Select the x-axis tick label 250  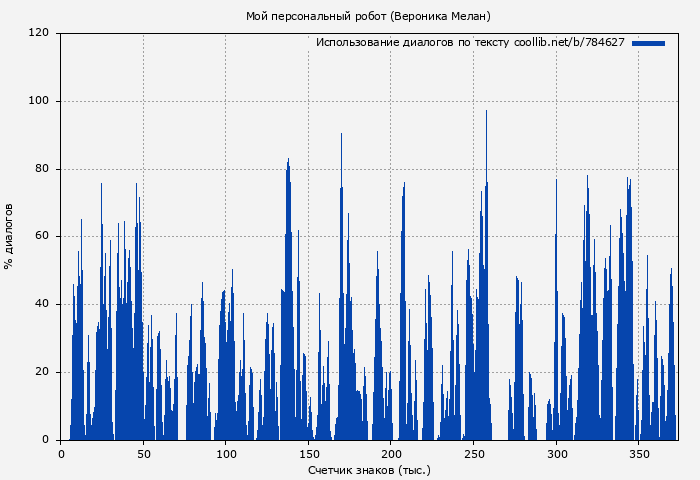coord(473,453)
